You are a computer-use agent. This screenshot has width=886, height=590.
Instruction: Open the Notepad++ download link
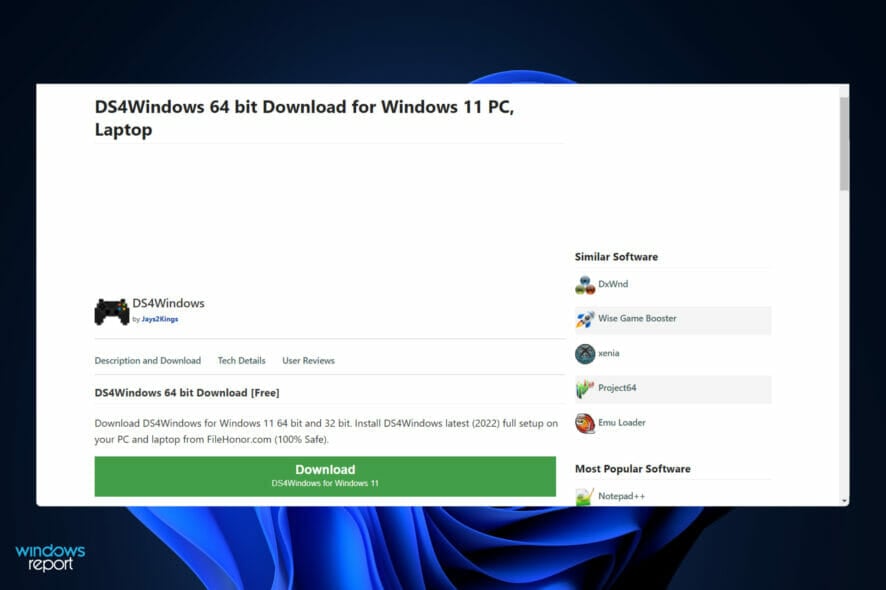pyautogui.click(x=623, y=493)
